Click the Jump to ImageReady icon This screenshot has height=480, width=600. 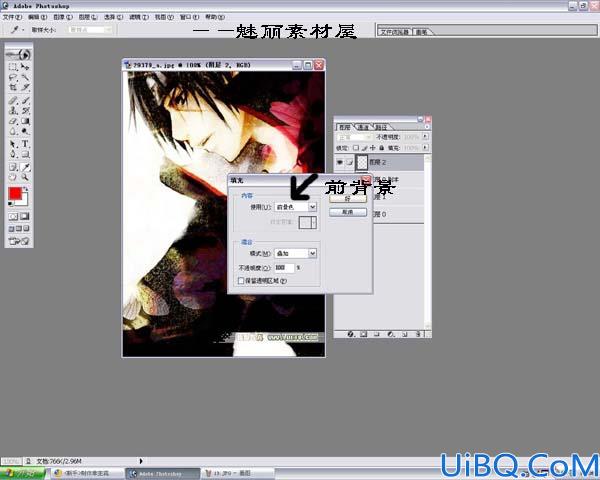[x=19, y=241]
